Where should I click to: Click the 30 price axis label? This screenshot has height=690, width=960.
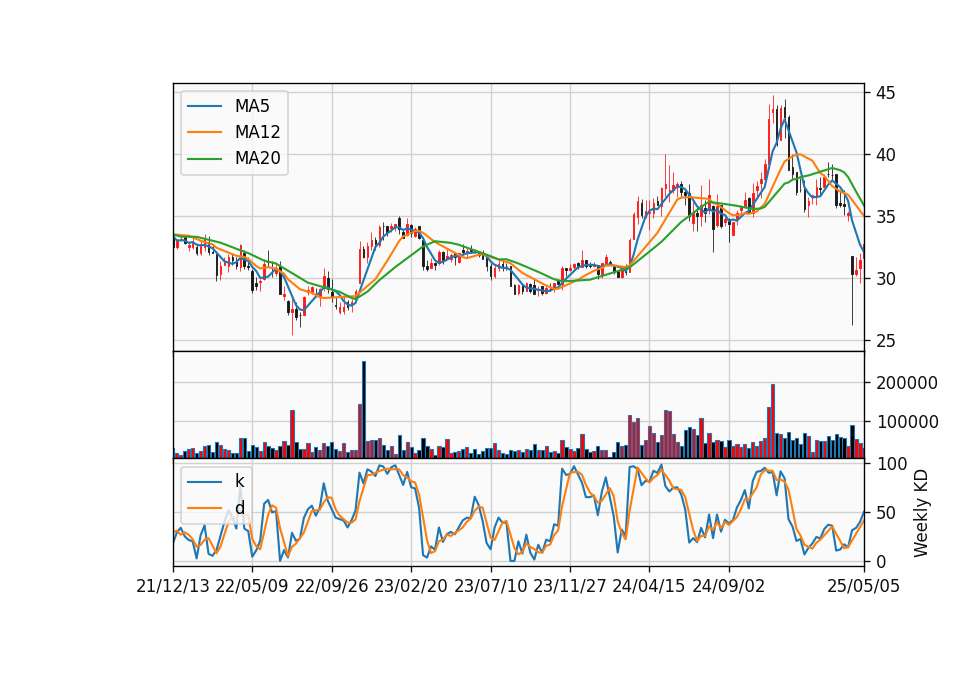[x=885, y=279]
